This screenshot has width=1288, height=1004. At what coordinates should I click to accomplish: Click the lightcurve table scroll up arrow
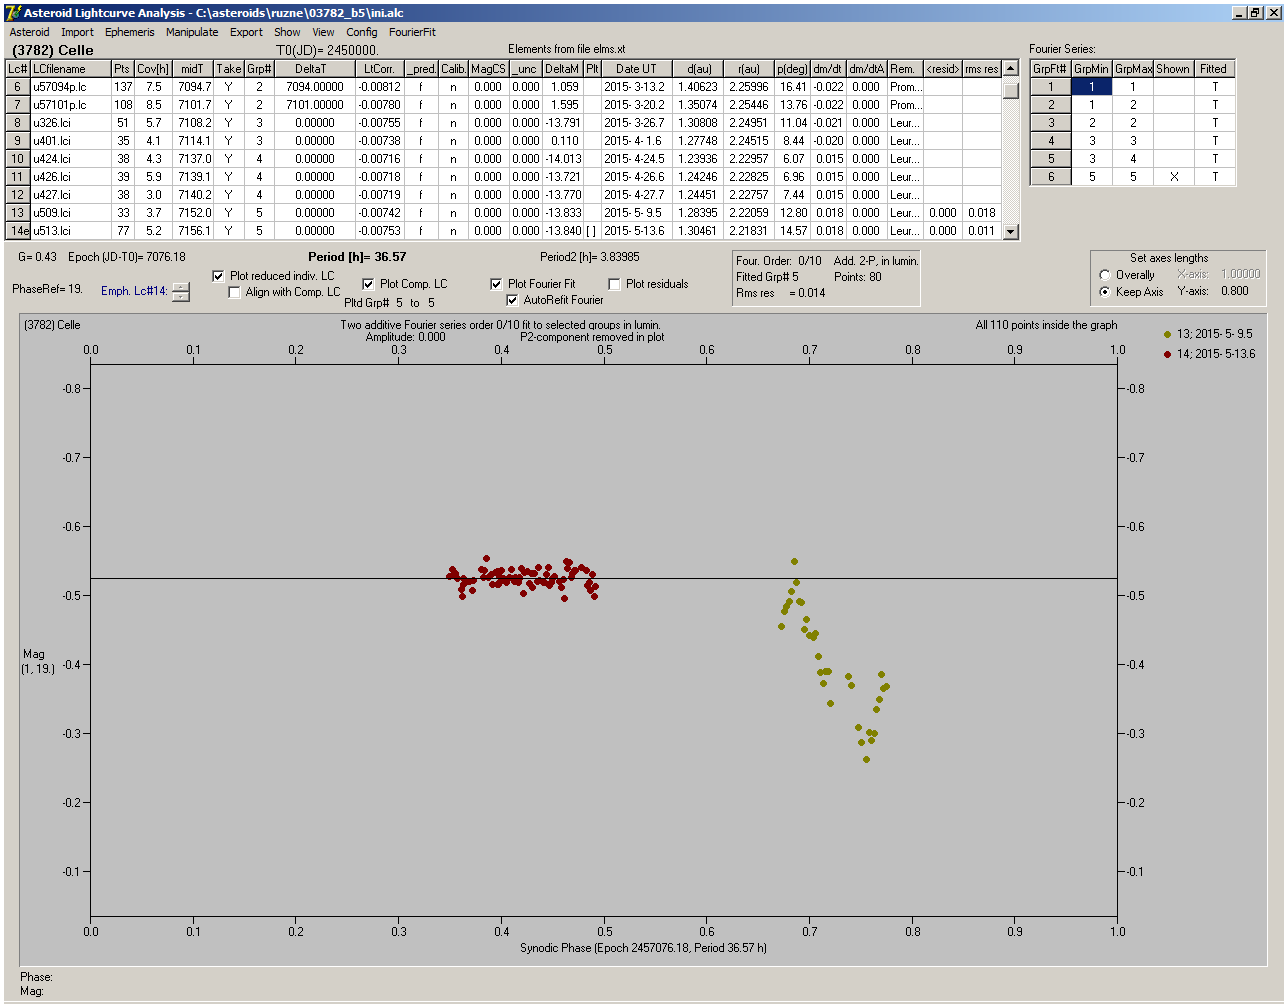(x=1010, y=69)
